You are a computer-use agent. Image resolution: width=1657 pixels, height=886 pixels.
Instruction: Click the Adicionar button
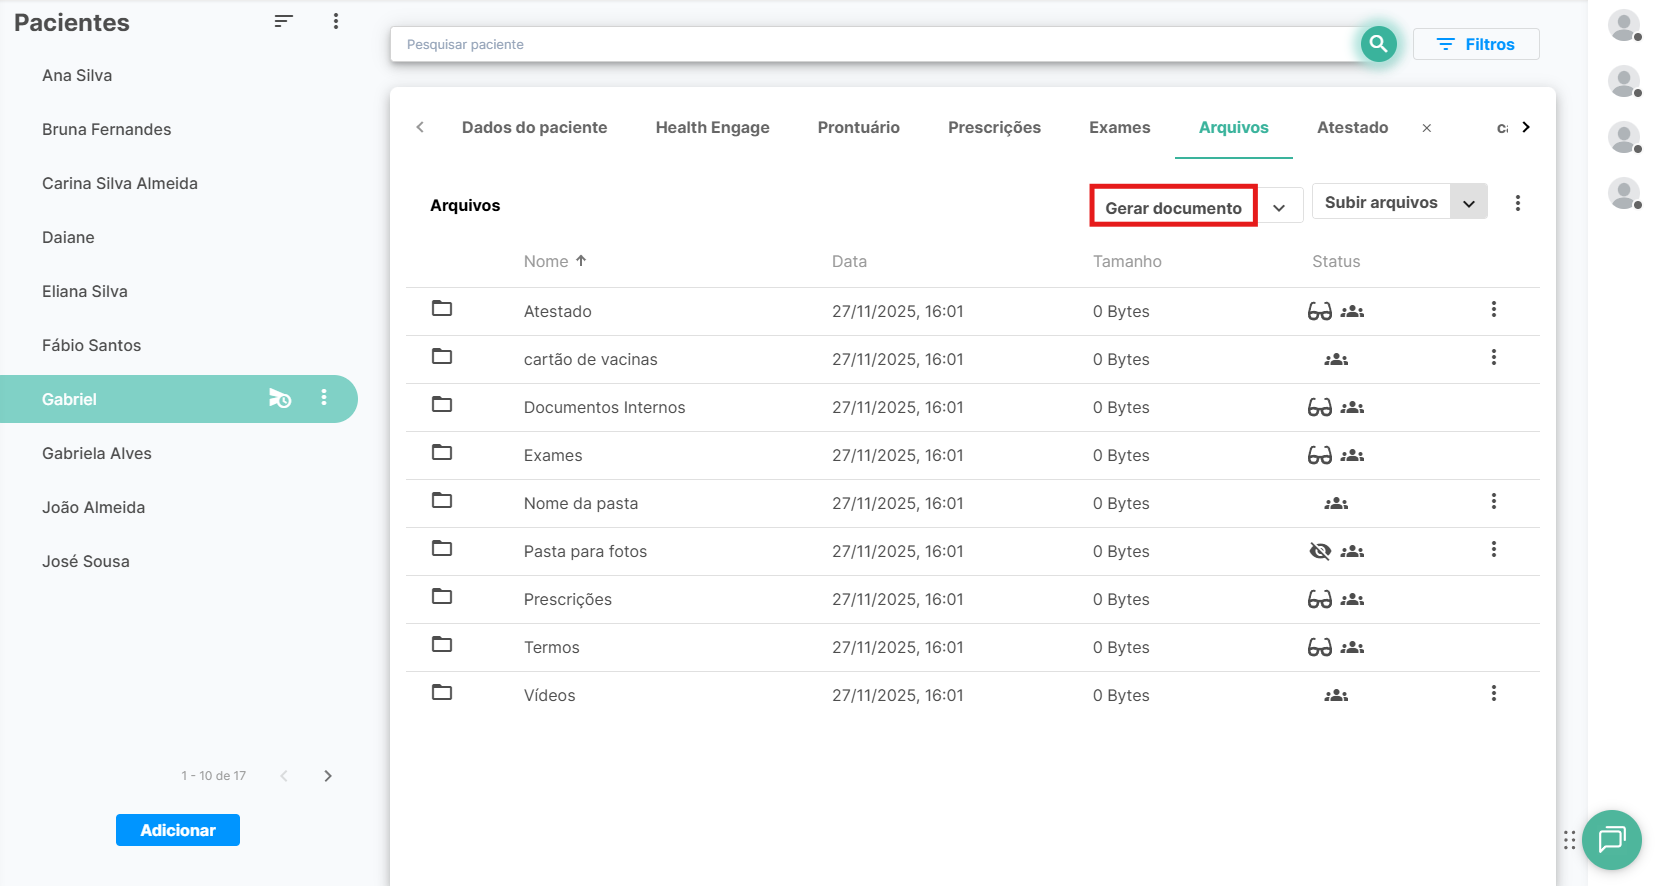[x=178, y=830]
